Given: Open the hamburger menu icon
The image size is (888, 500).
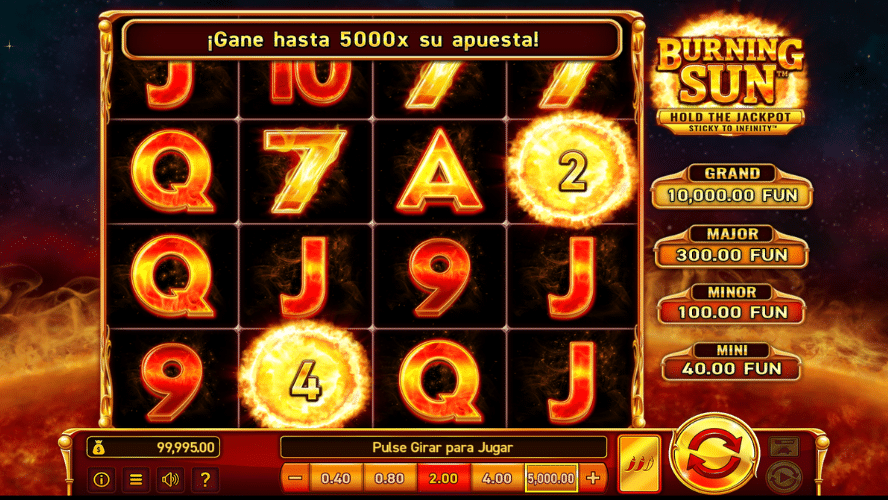Looking at the screenshot, I should coord(136,480).
